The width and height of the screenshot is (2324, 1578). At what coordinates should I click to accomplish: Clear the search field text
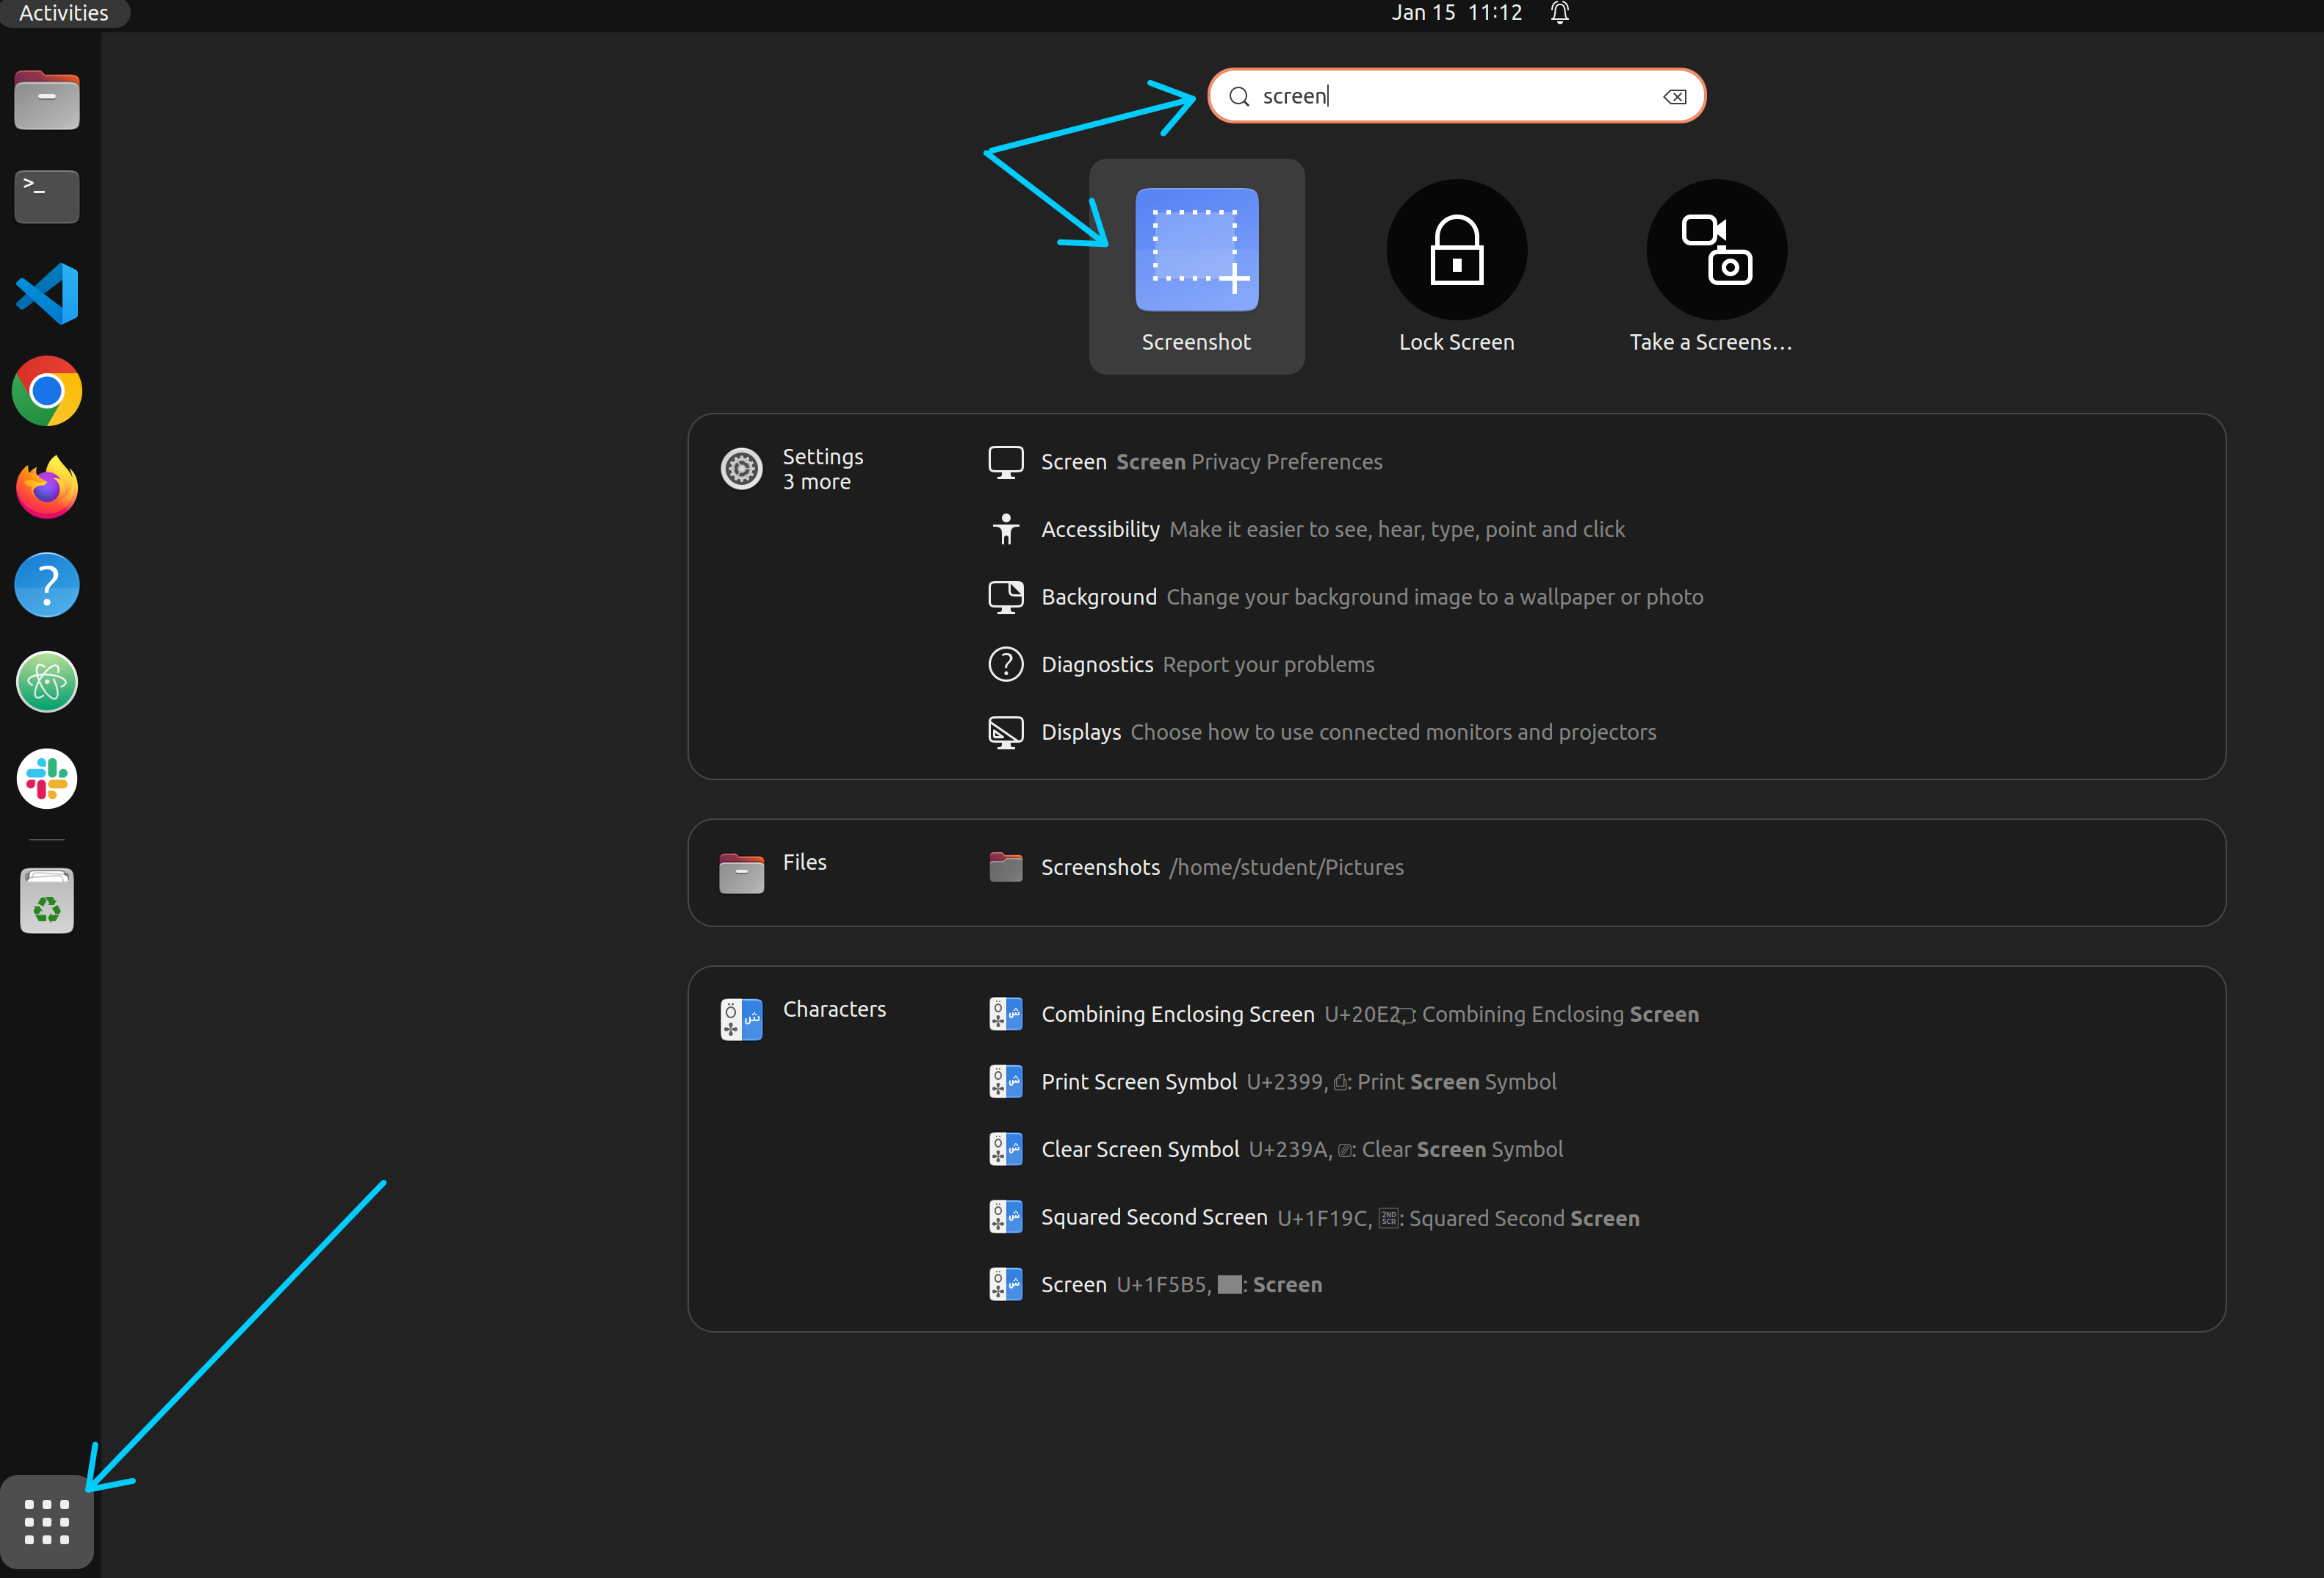coord(1674,97)
